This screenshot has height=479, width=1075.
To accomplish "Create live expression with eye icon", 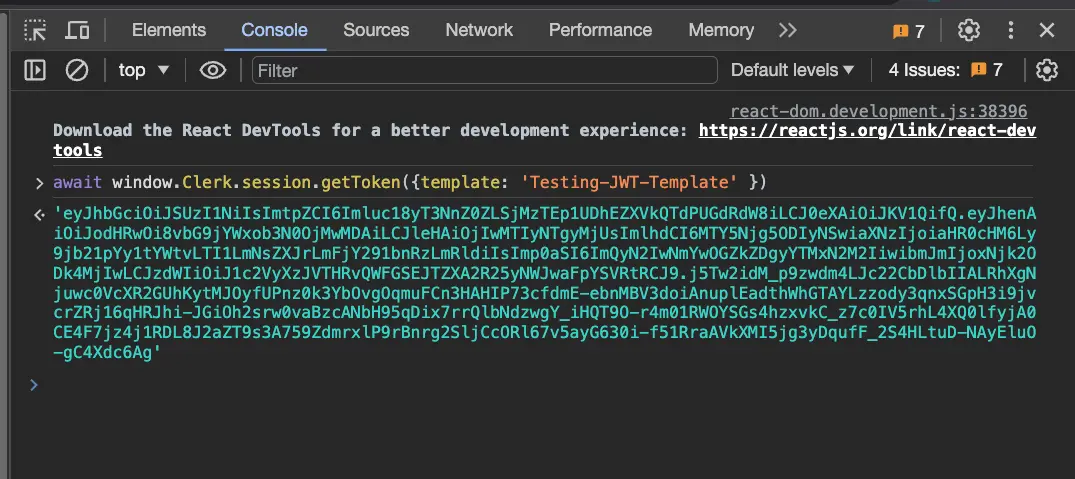I will [212, 70].
